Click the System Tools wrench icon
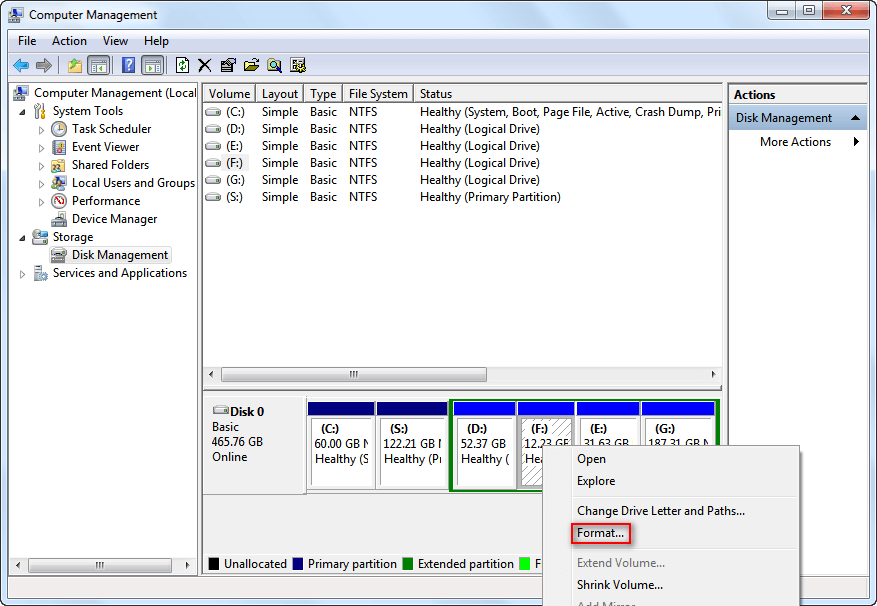This screenshot has height=606, width=877. pyautogui.click(x=40, y=111)
